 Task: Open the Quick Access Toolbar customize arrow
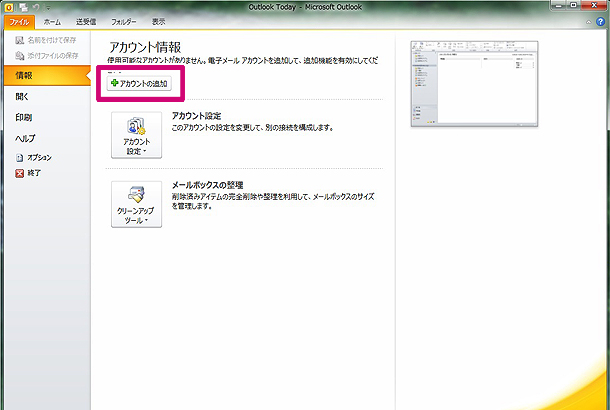click(x=48, y=7)
